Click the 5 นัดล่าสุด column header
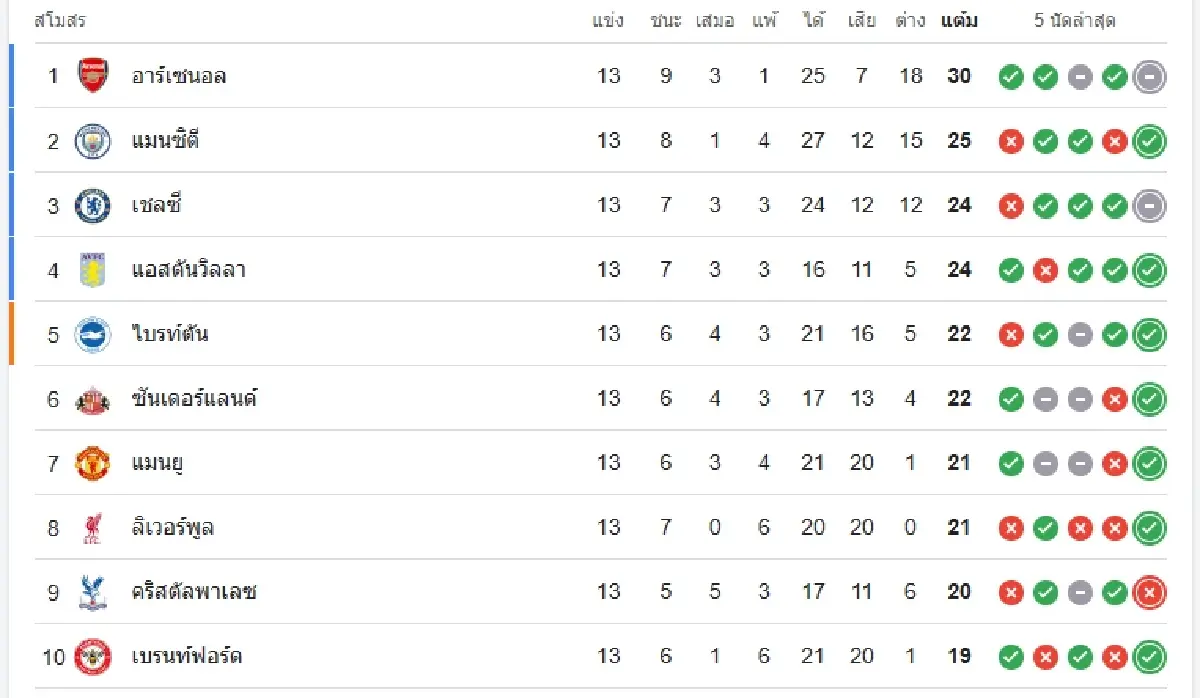This screenshot has height=698, width=1200. (1075, 20)
